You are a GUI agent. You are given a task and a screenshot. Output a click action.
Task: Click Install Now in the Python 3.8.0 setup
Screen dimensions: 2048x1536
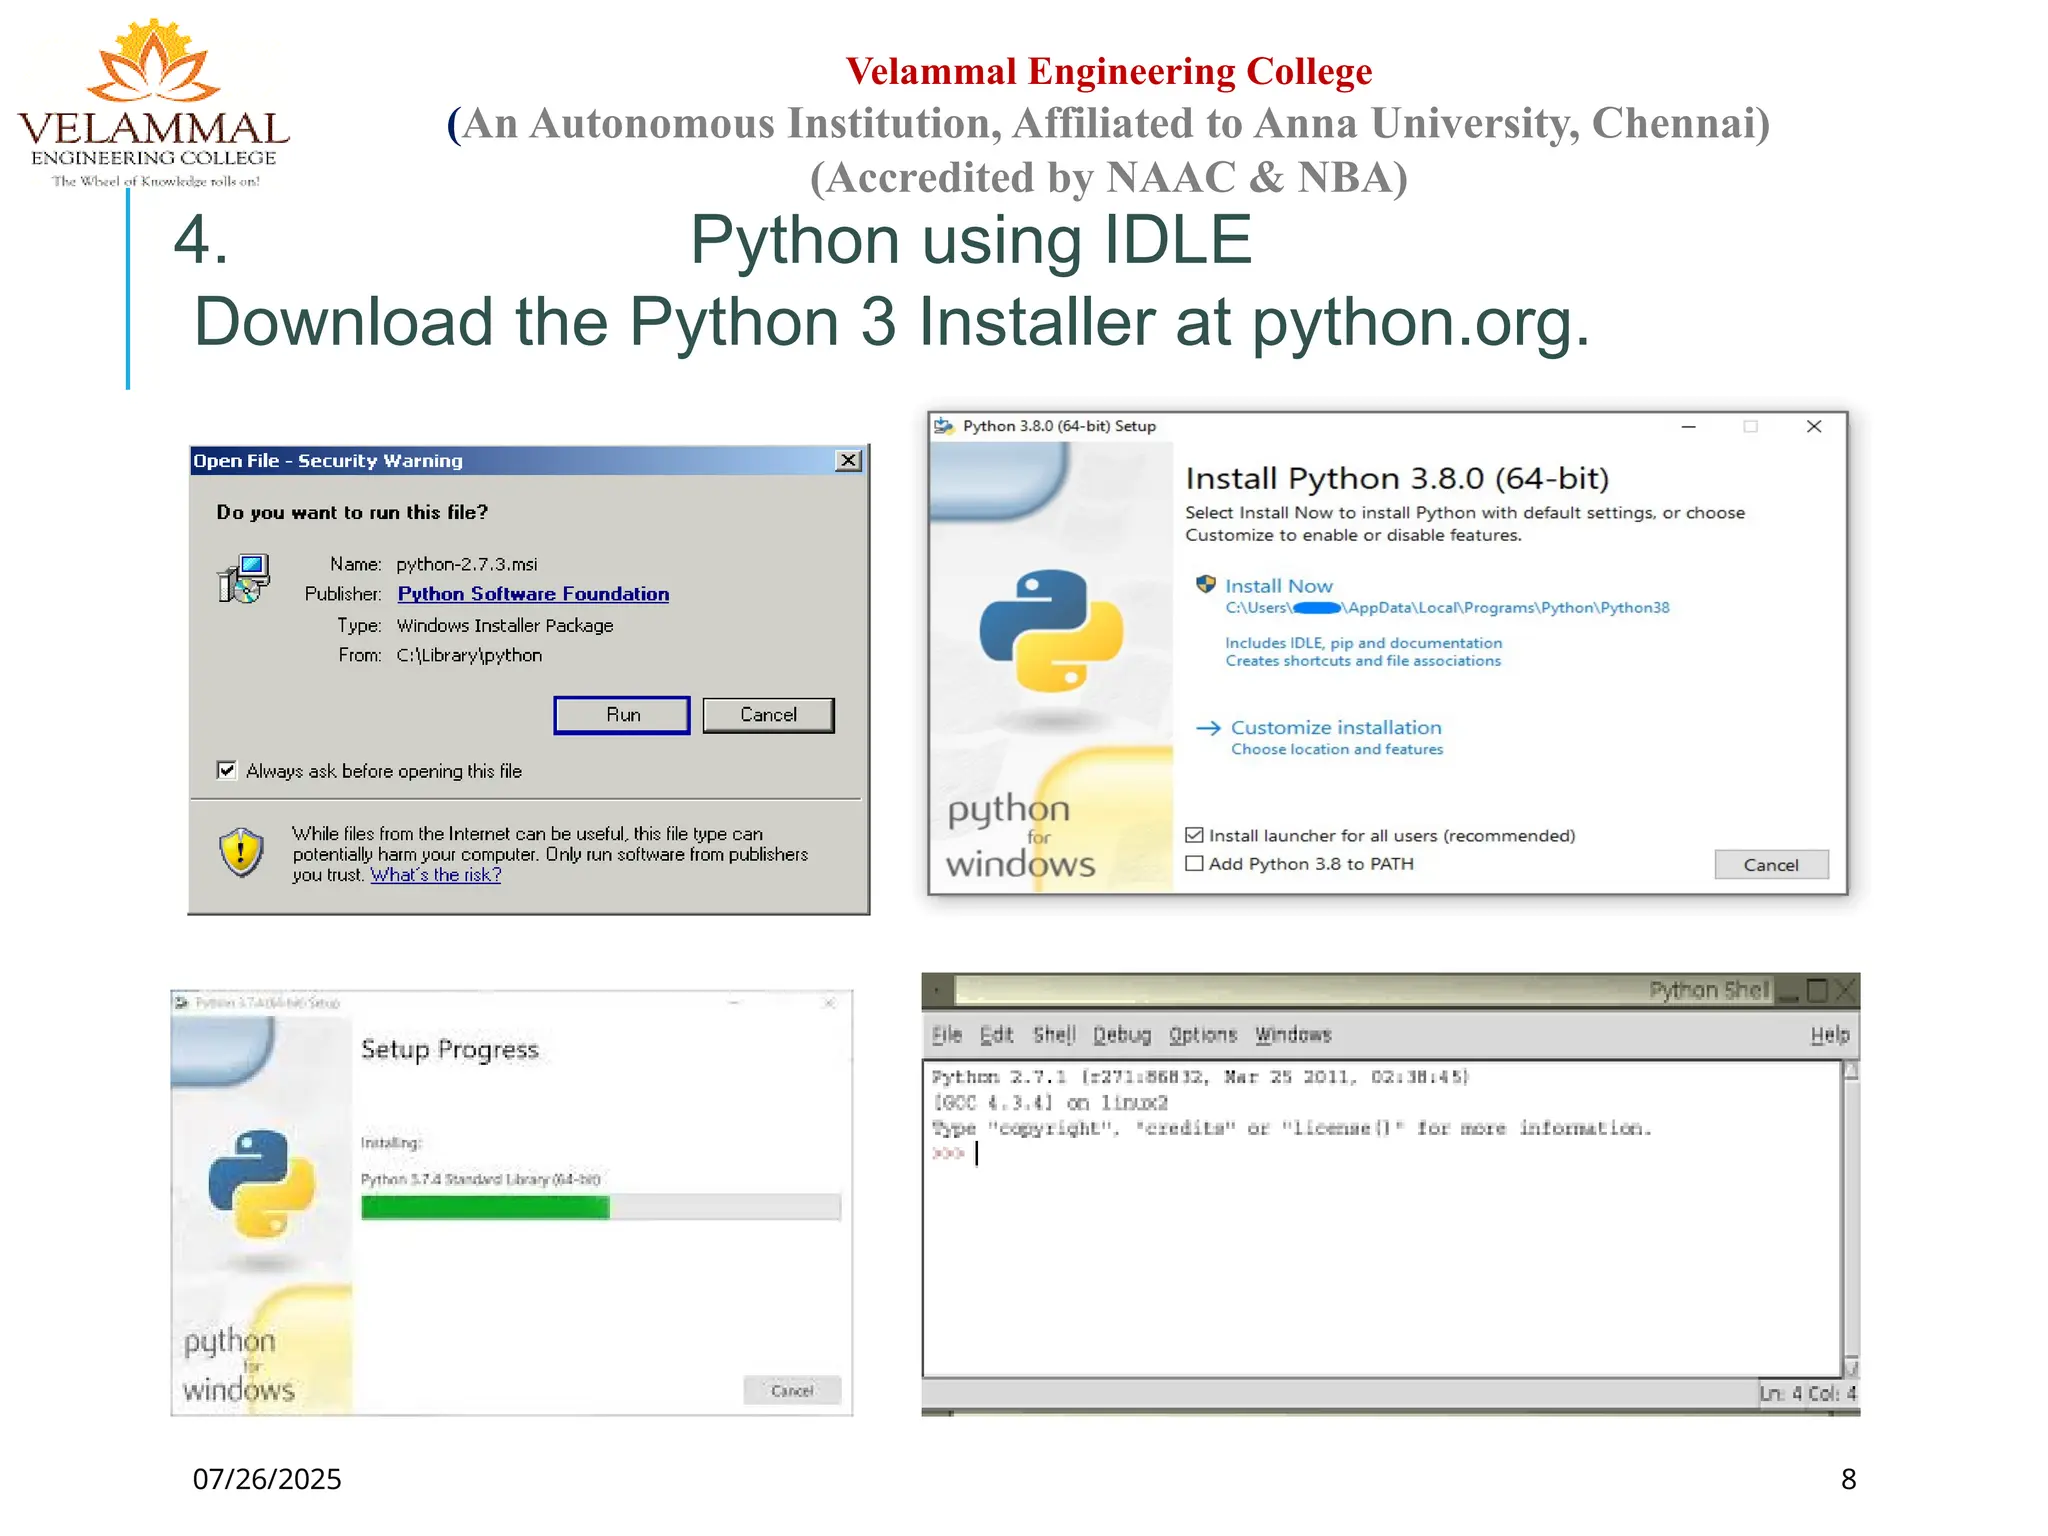point(1279,586)
